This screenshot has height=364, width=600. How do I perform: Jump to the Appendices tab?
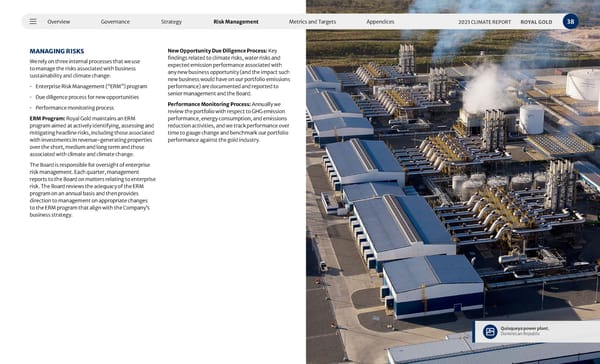380,22
